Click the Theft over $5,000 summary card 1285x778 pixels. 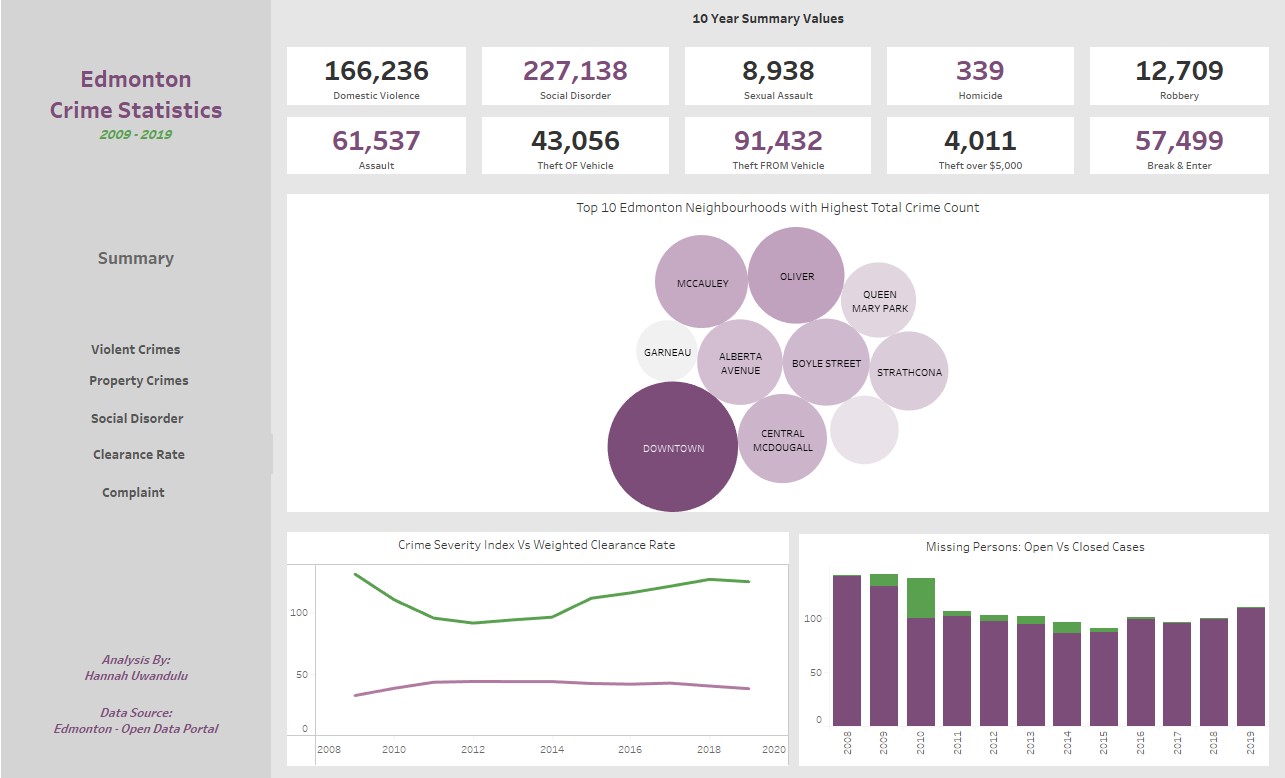click(x=978, y=145)
